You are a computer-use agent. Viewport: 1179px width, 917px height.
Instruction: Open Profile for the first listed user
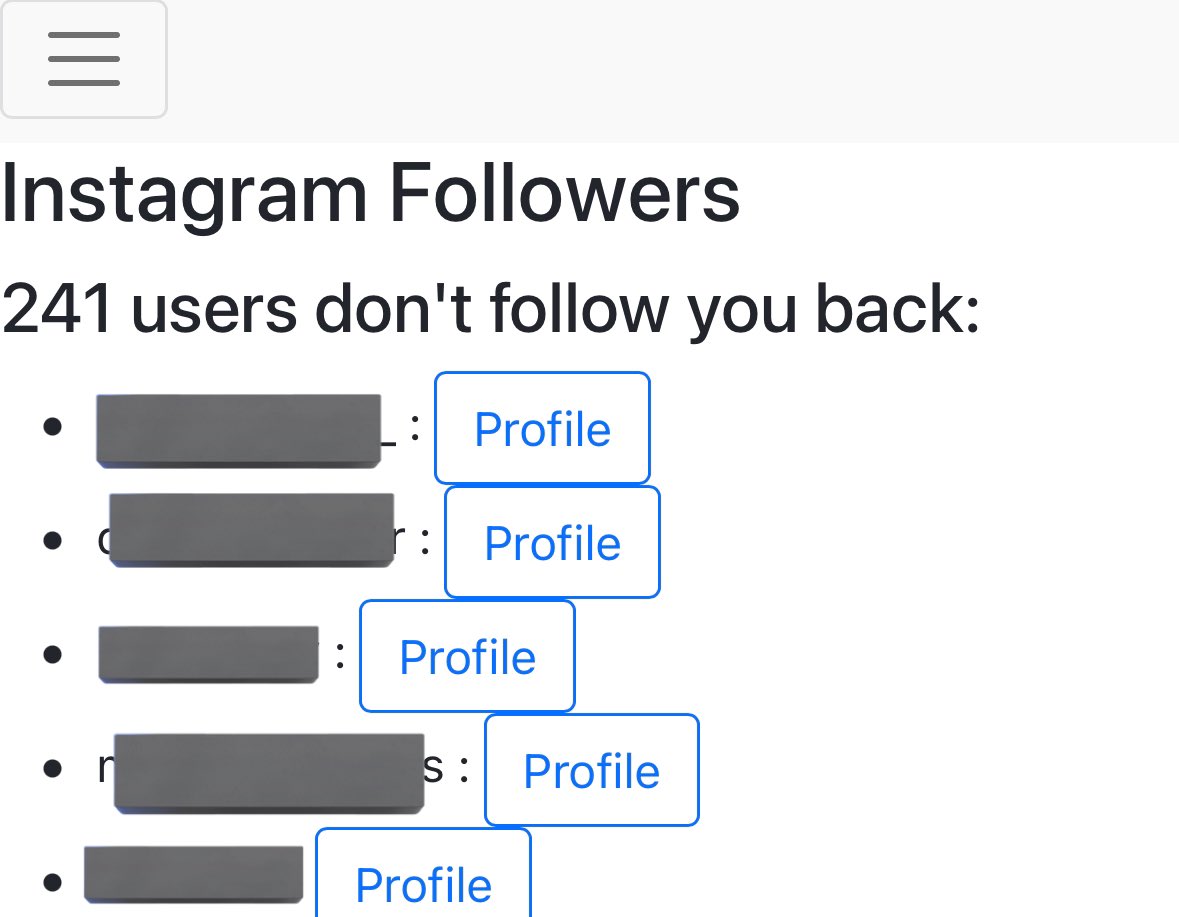click(542, 429)
